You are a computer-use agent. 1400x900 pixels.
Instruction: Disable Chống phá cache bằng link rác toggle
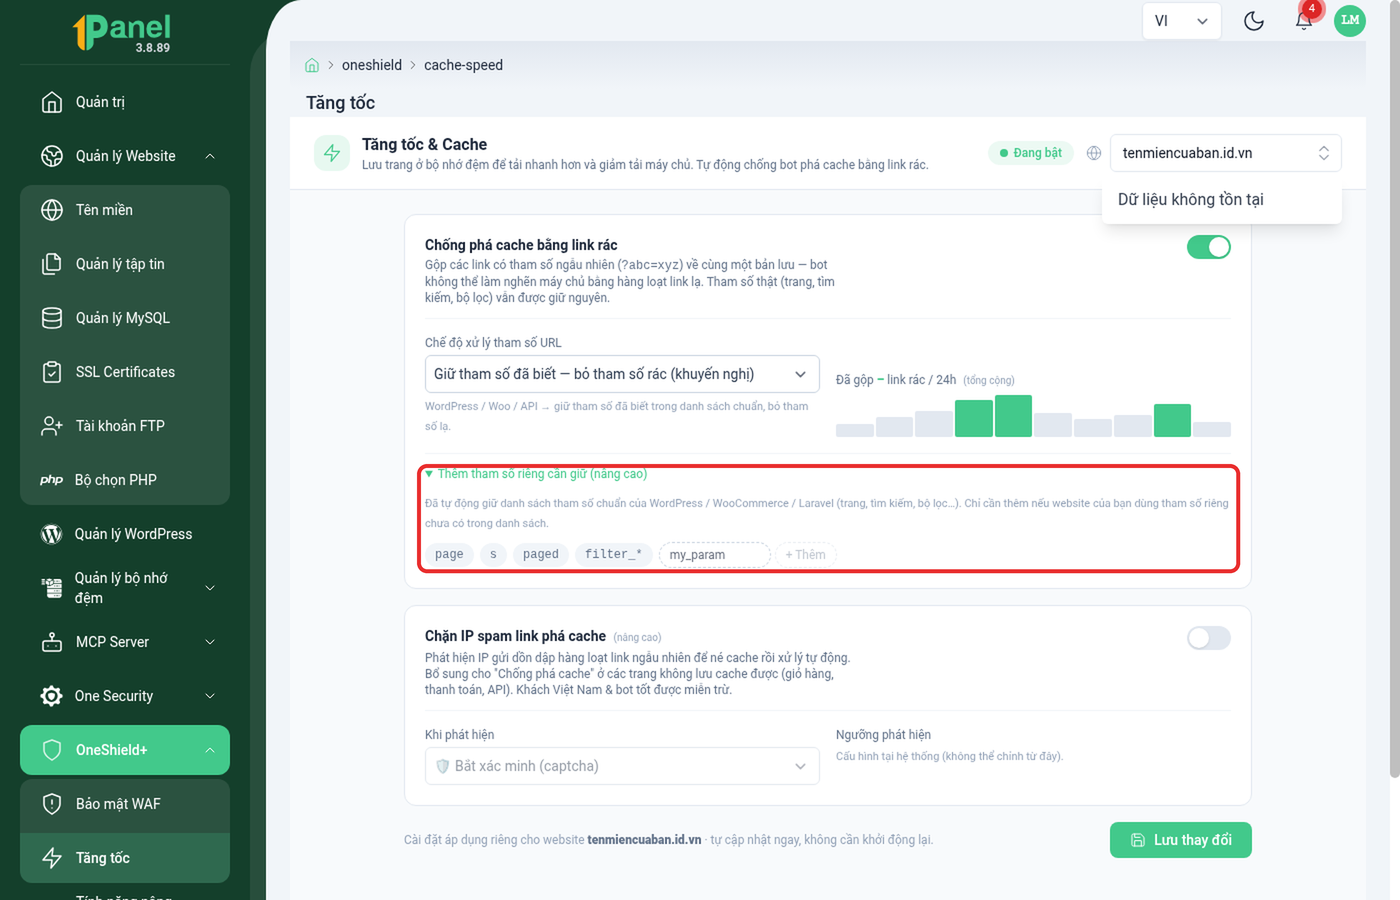tap(1208, 247)
